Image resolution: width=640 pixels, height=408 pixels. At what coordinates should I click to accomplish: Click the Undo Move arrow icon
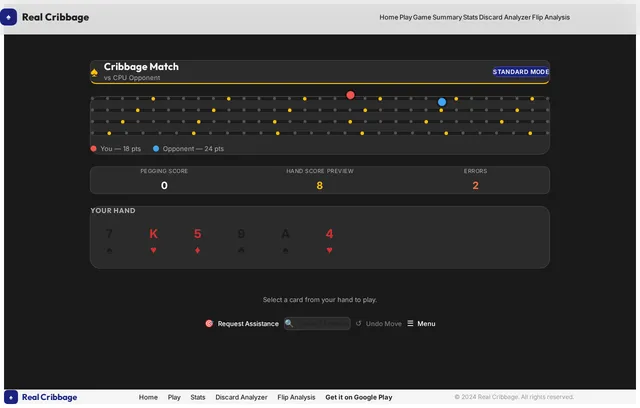(358, 324)
